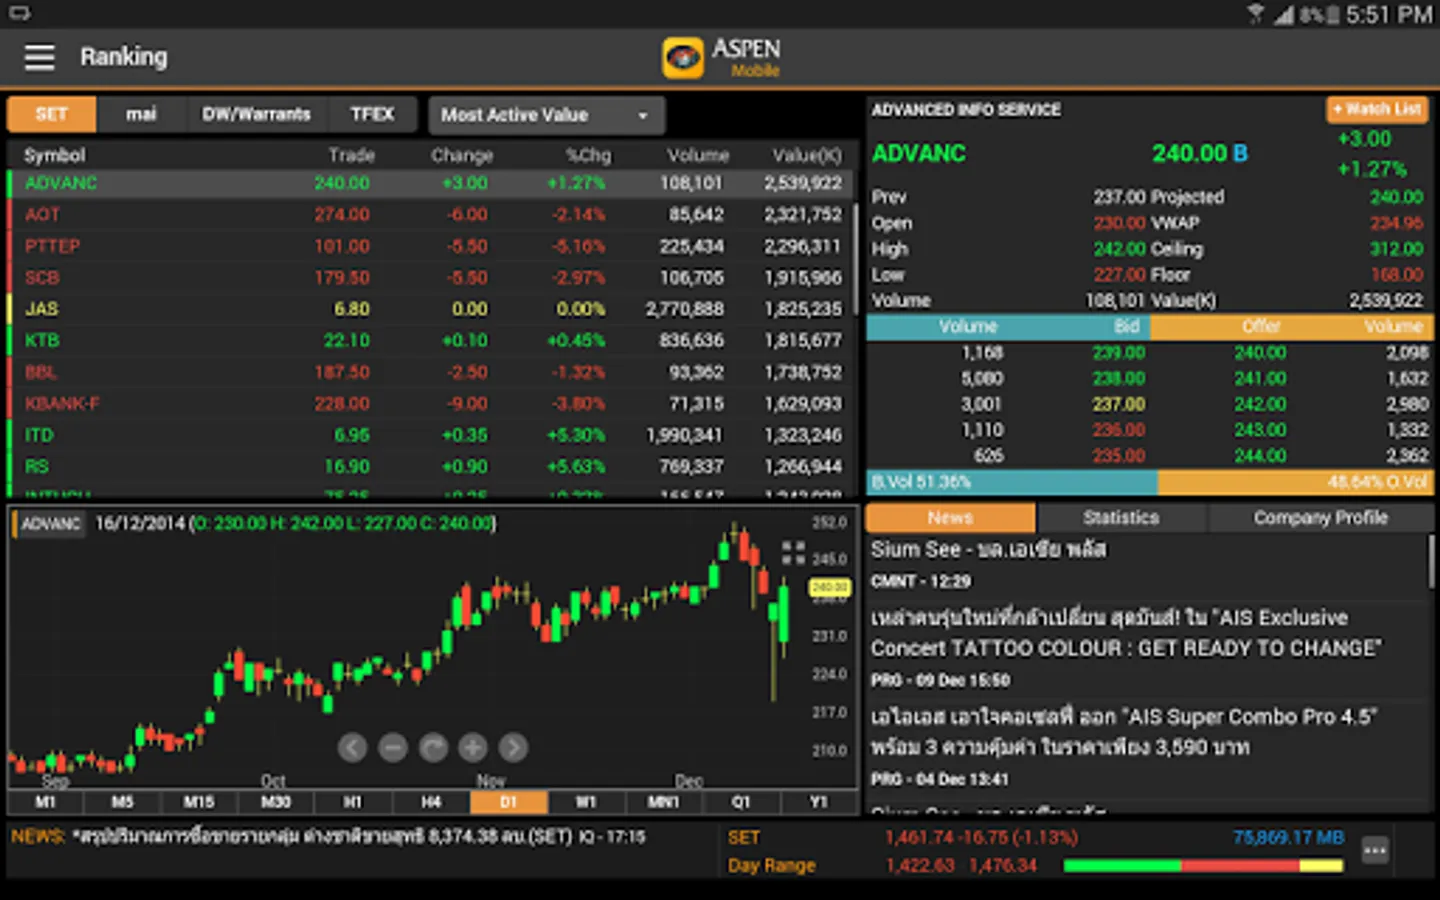1440x900 pixels.
Task: Switch to the TFEX tab
Action: [x=372, y=114]
